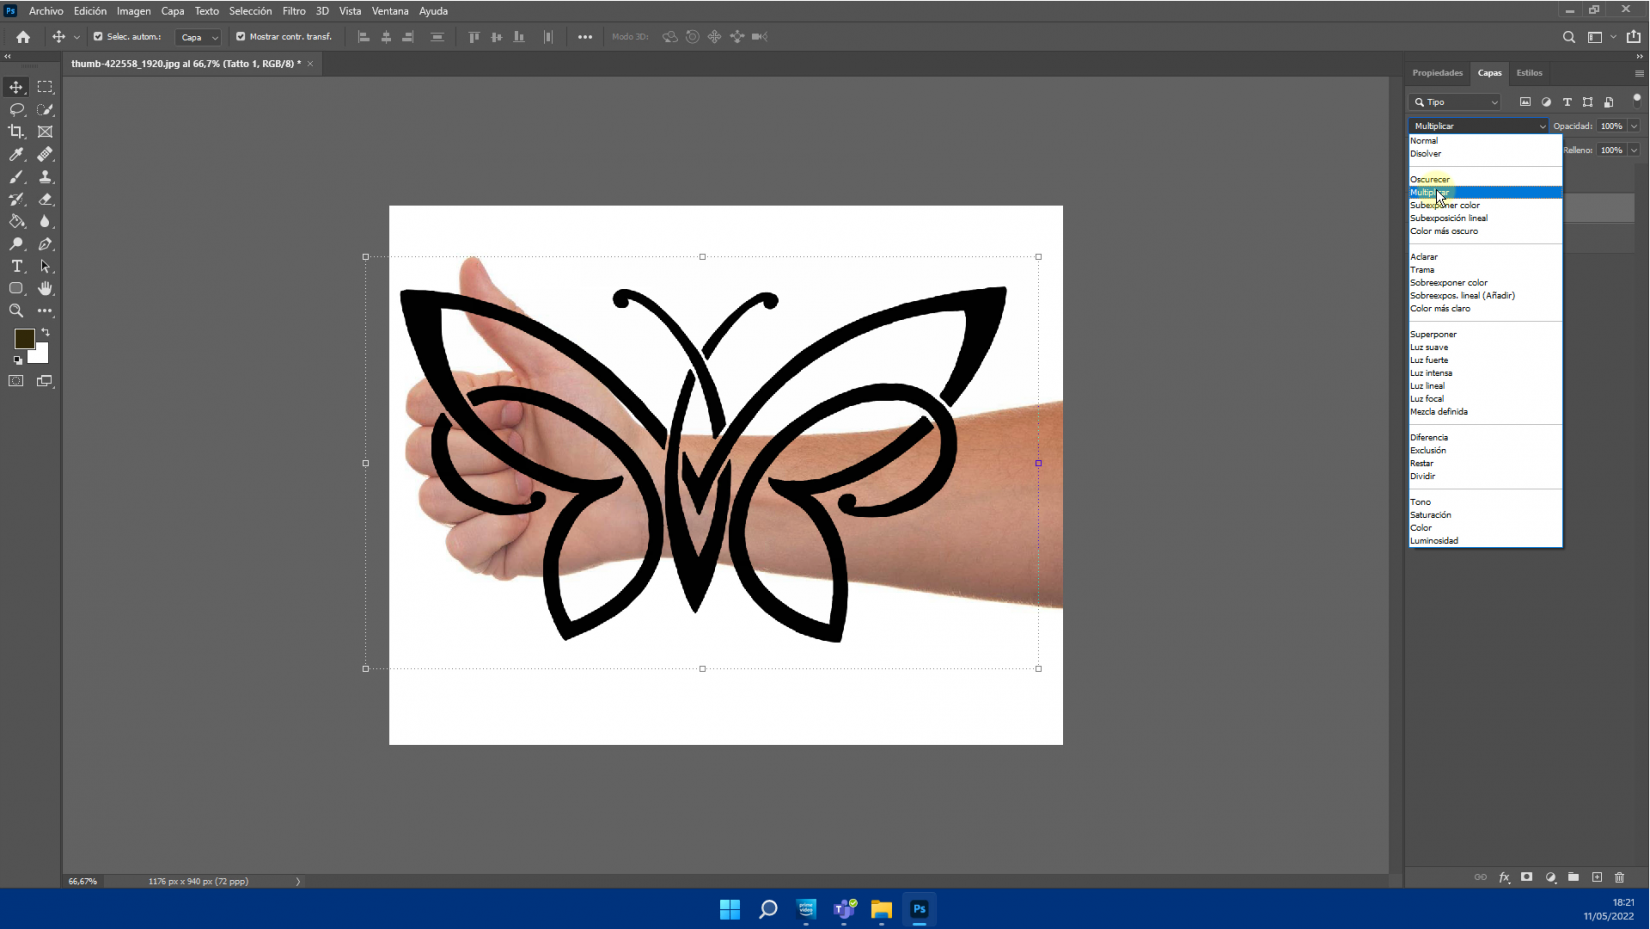Open Windows Start from taskbar

pos(730,909)
